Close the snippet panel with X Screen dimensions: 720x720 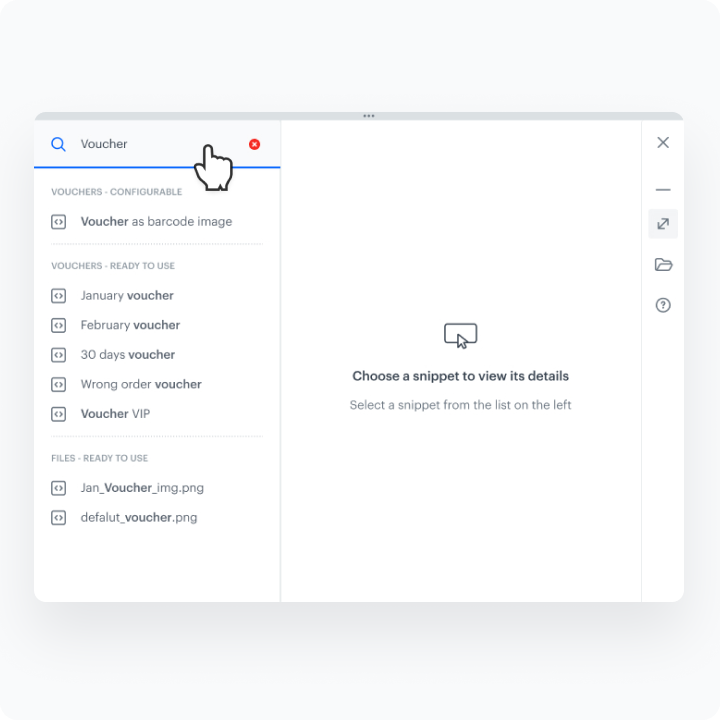[663, 143]
